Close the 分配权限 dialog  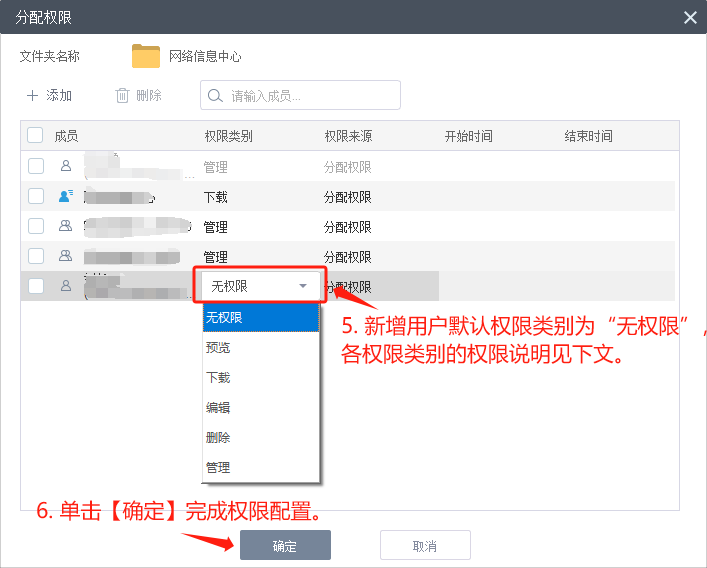689,17
